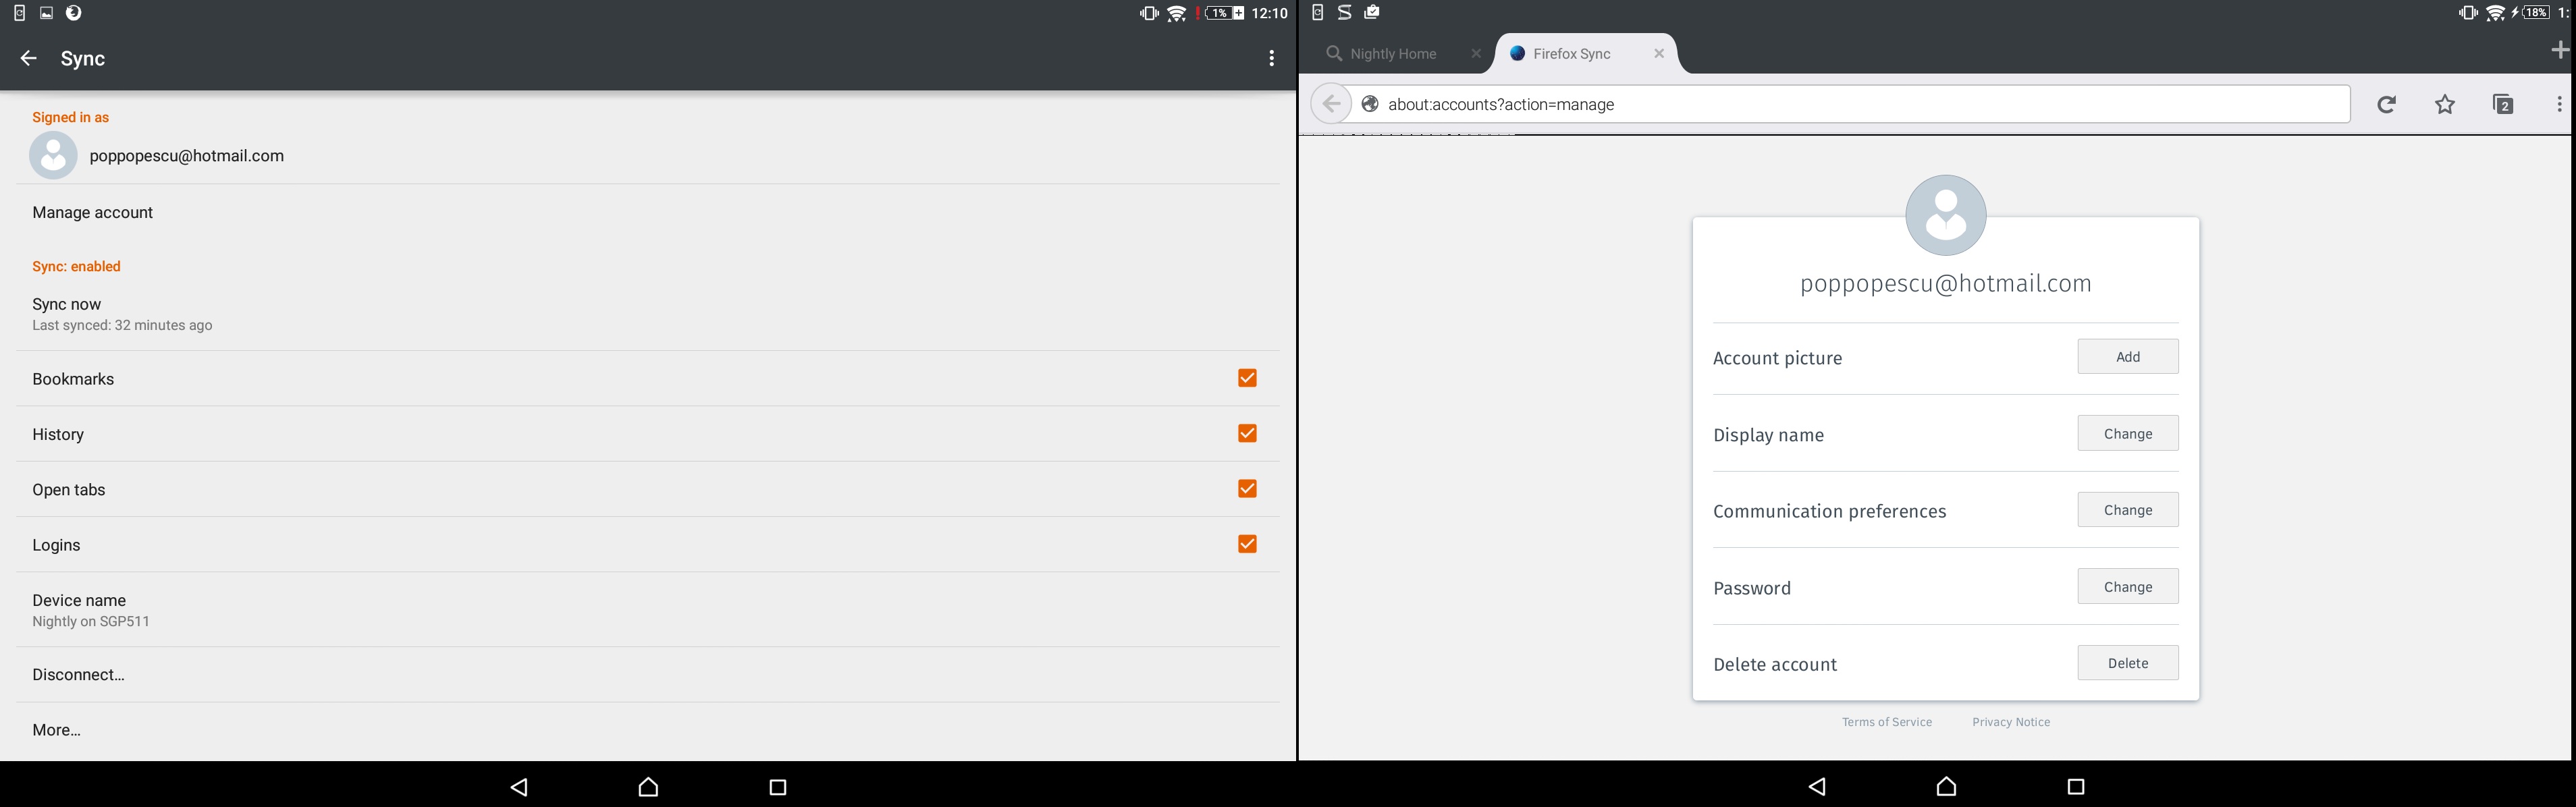Open overflow menu in Sync header
Screen dimensions: 2576x807
(x=1271, y=58)
